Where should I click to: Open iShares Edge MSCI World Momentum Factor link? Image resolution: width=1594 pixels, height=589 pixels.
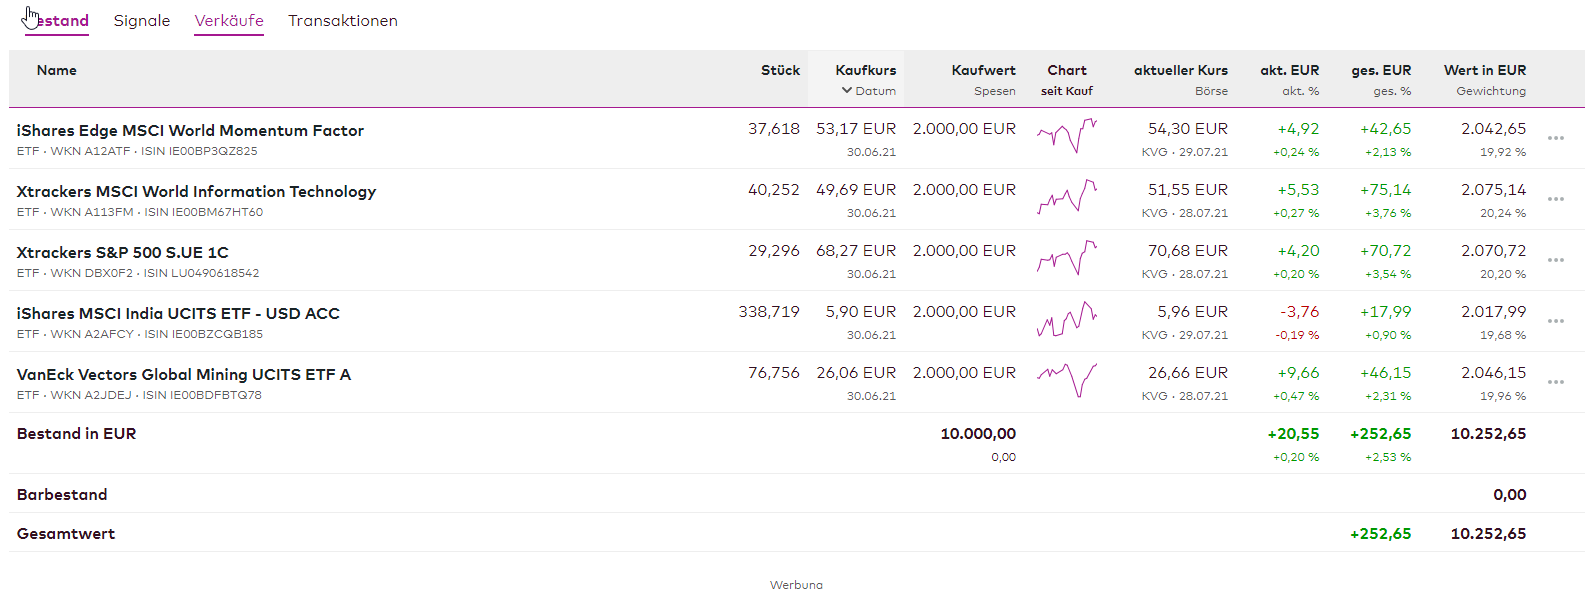click(190, 131)
